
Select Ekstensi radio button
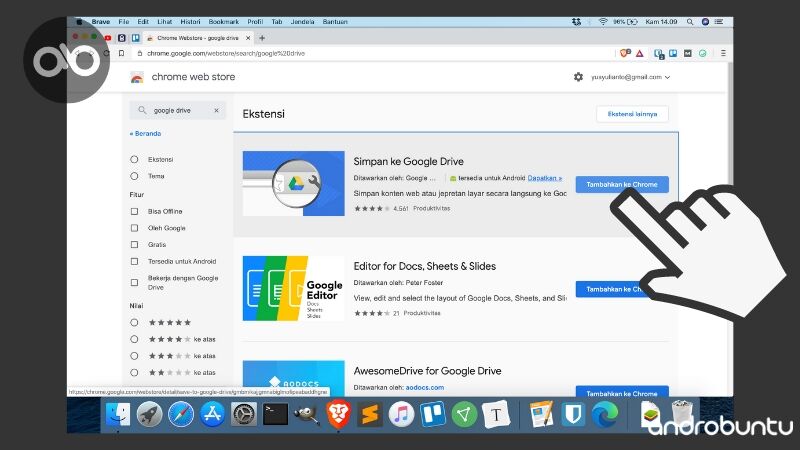[x=134, y=159]
